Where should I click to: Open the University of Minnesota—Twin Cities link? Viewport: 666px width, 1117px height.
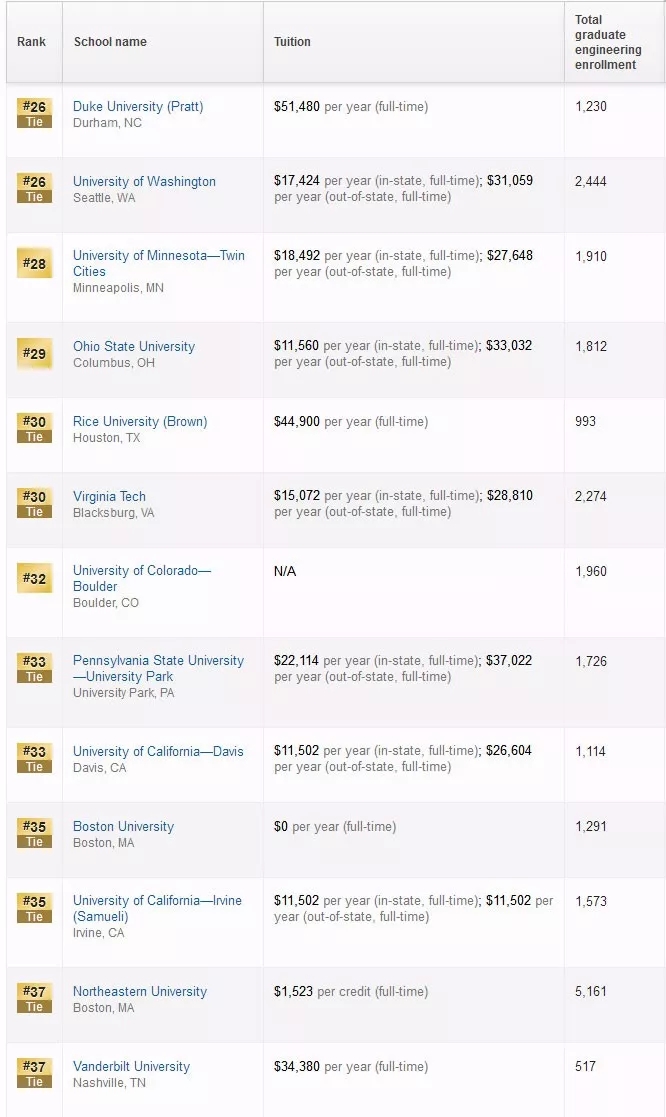158,263
